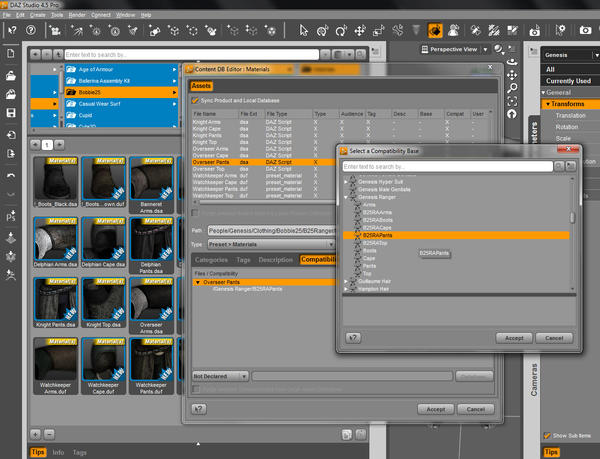The height and width of the screenshot is (459, 600).
Task: Activate the Rotate tool in toolbar
Action: pyautogui.click(x=341, y=30)
